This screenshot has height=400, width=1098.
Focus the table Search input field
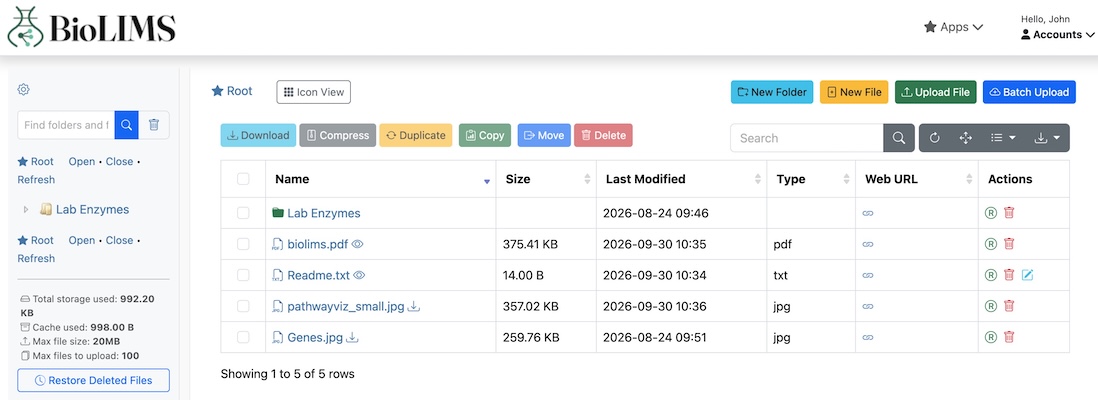(x=807, y=138)
